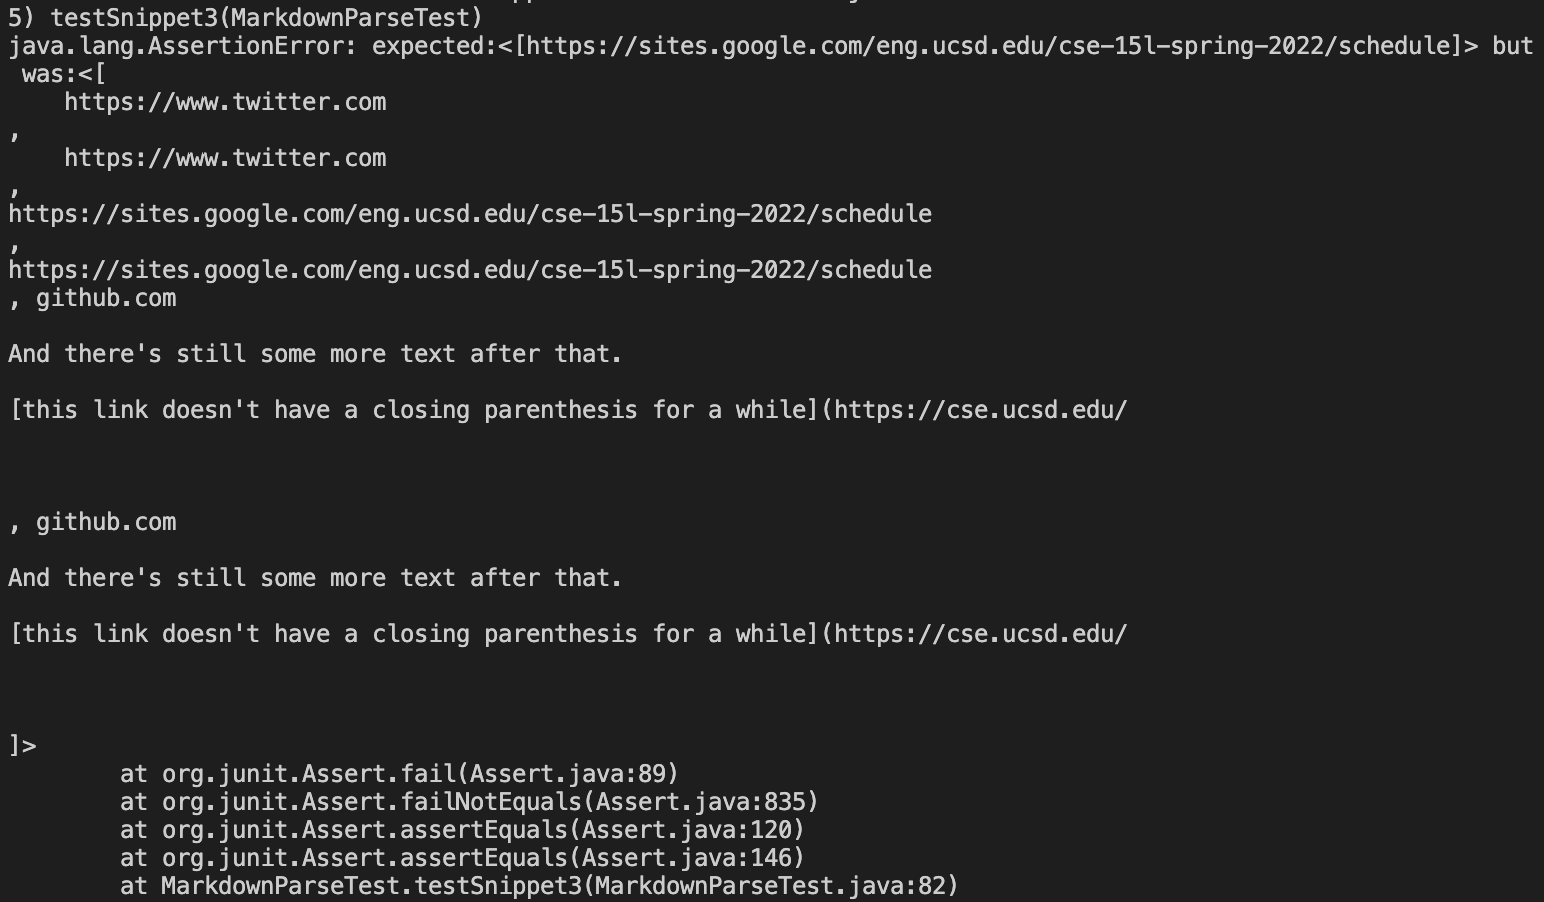Screen dimensions: 1544x902
Task: Open the first https://cse.ucsd.edu/ link
Action: [x=980, y=410]
